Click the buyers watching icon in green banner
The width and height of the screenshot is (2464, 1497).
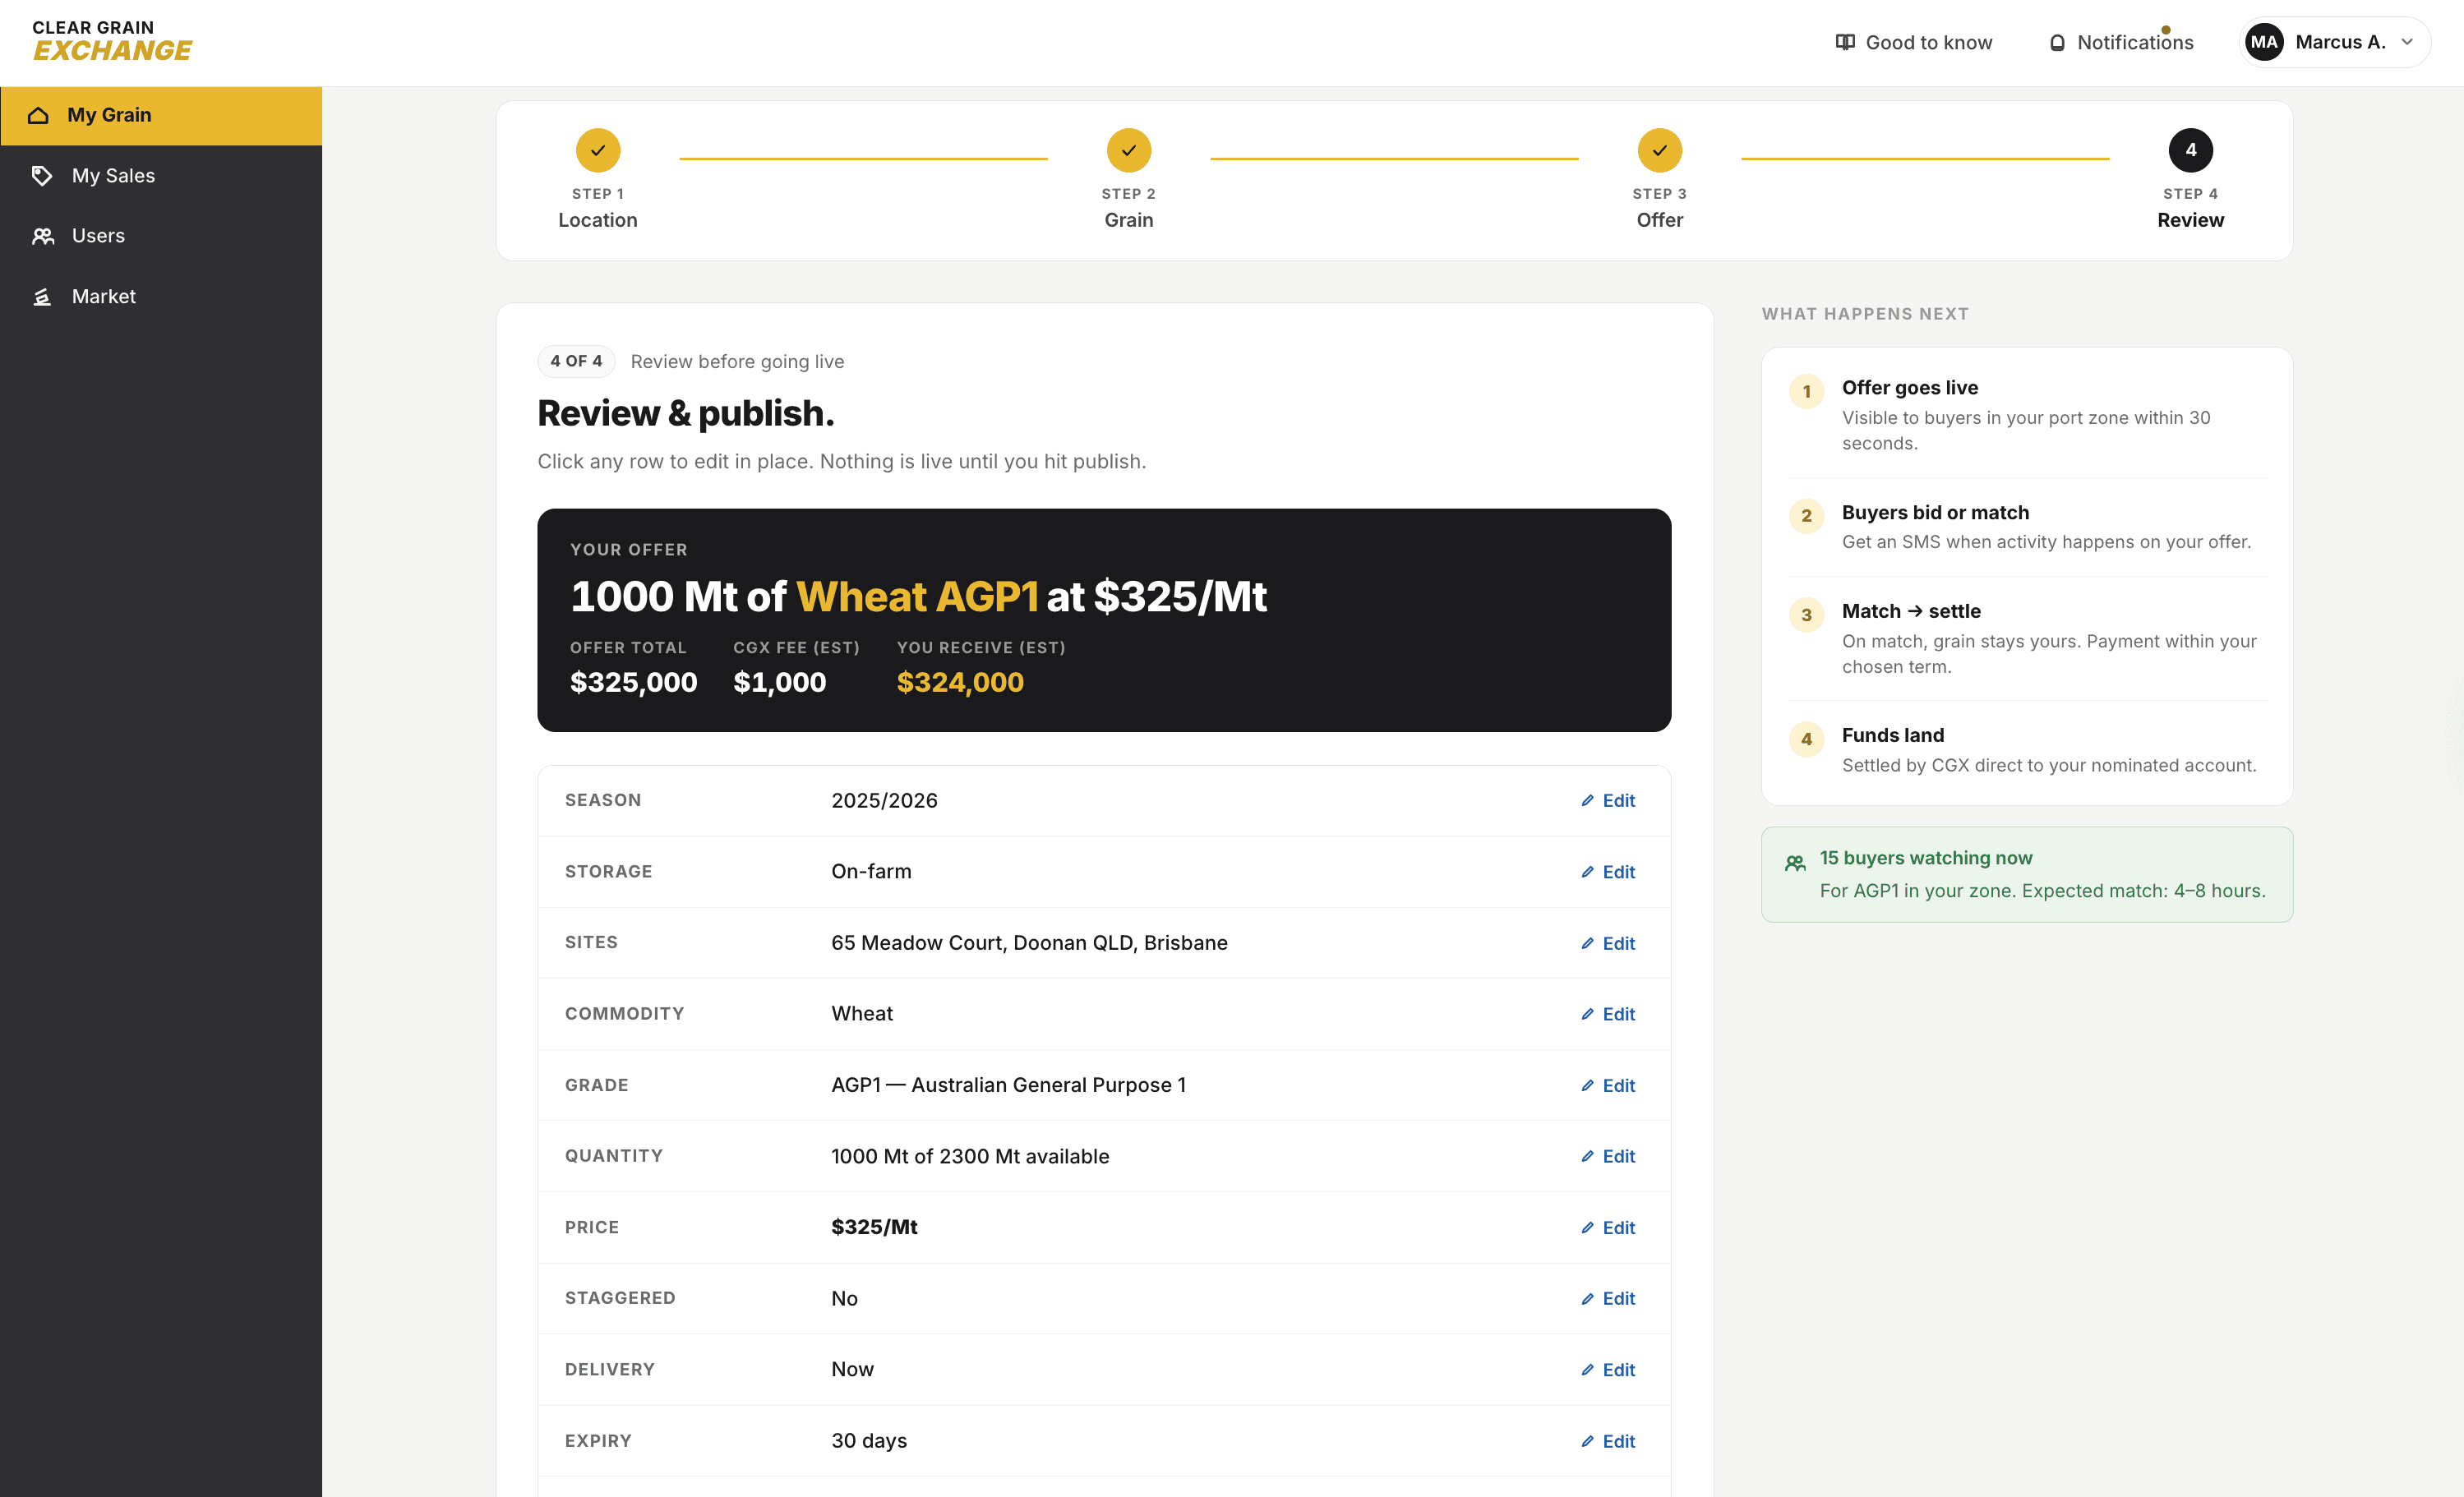[1795, 860]
